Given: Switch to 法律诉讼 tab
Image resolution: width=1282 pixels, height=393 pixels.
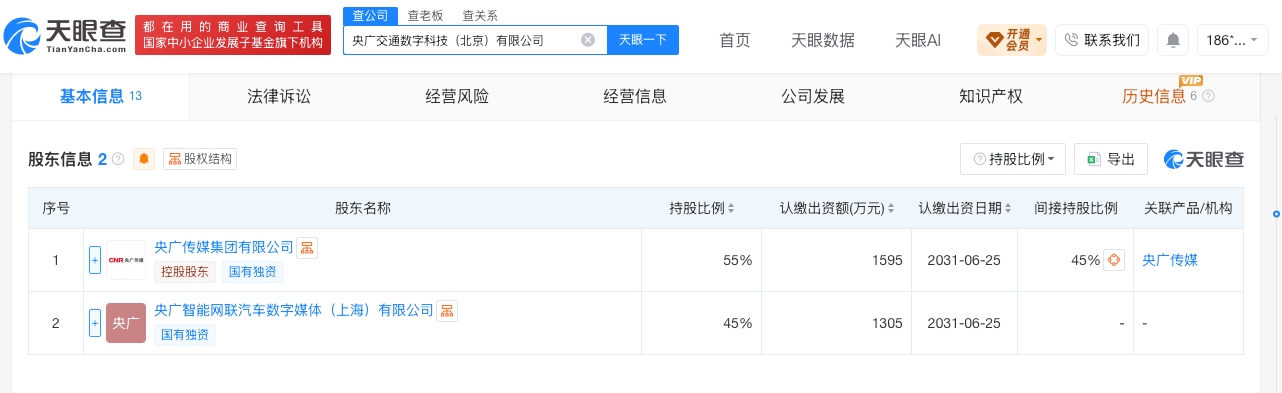Looking at the screenshot, I should [x=279, y=97].
